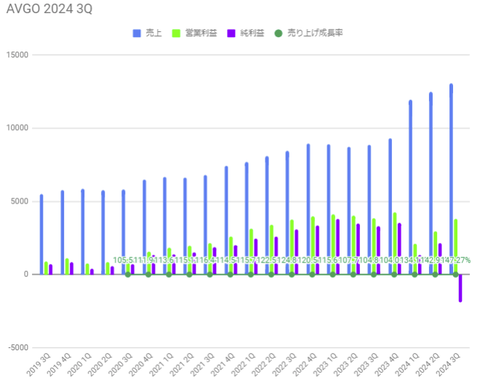This screenshot has width=480, height=383.
Task: Click the 2023 2Q x-axis label
Action: [x=345, y=365]
